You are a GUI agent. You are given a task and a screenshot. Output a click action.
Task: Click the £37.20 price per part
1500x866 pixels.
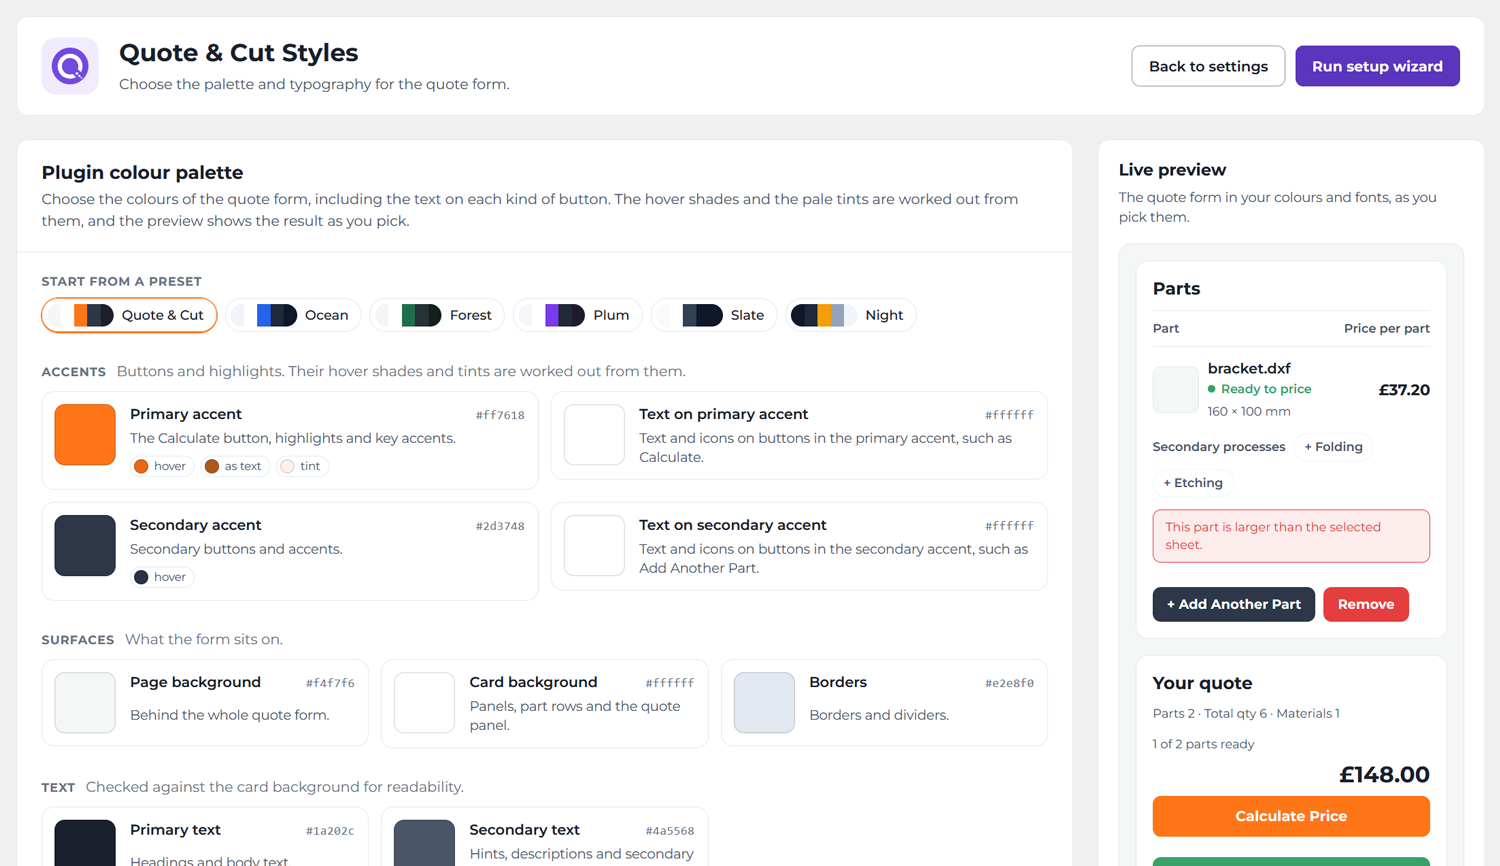tap(1404, 390)
